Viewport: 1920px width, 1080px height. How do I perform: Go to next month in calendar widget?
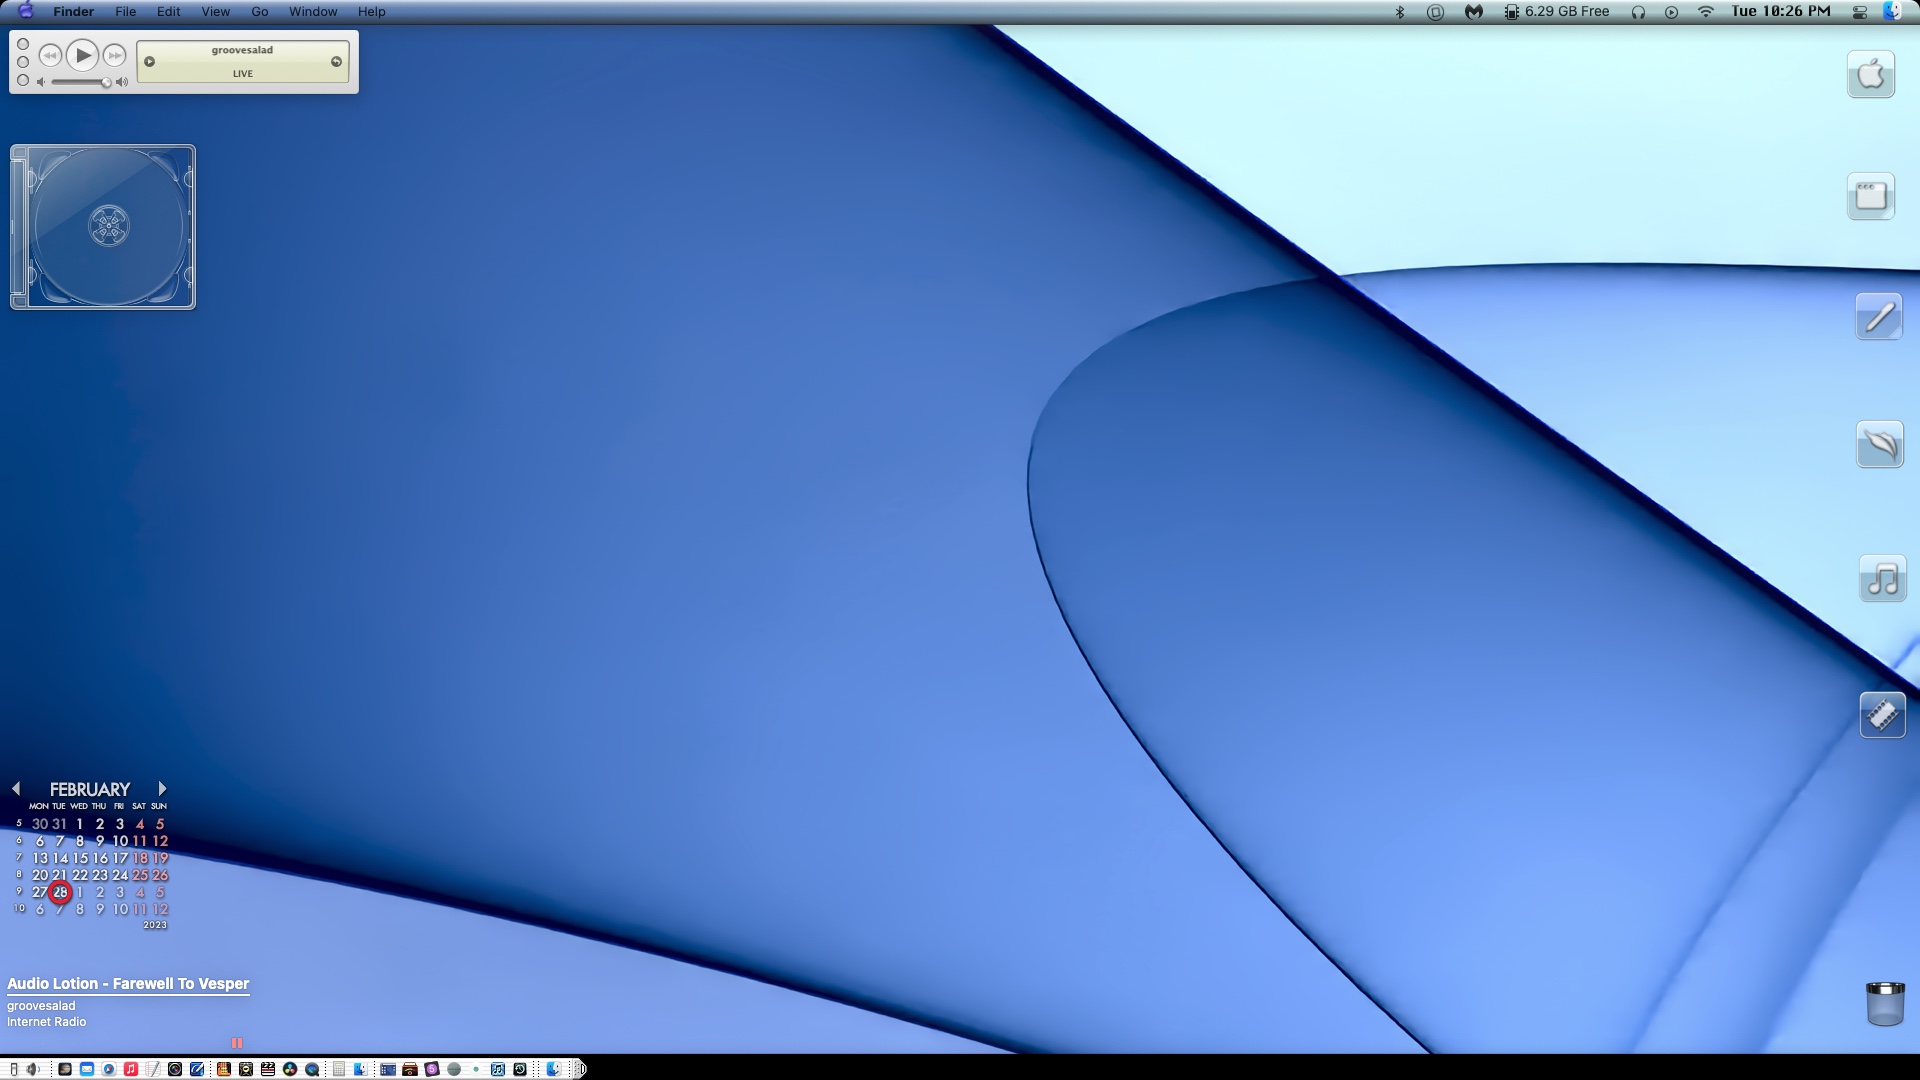coord(162,789)
